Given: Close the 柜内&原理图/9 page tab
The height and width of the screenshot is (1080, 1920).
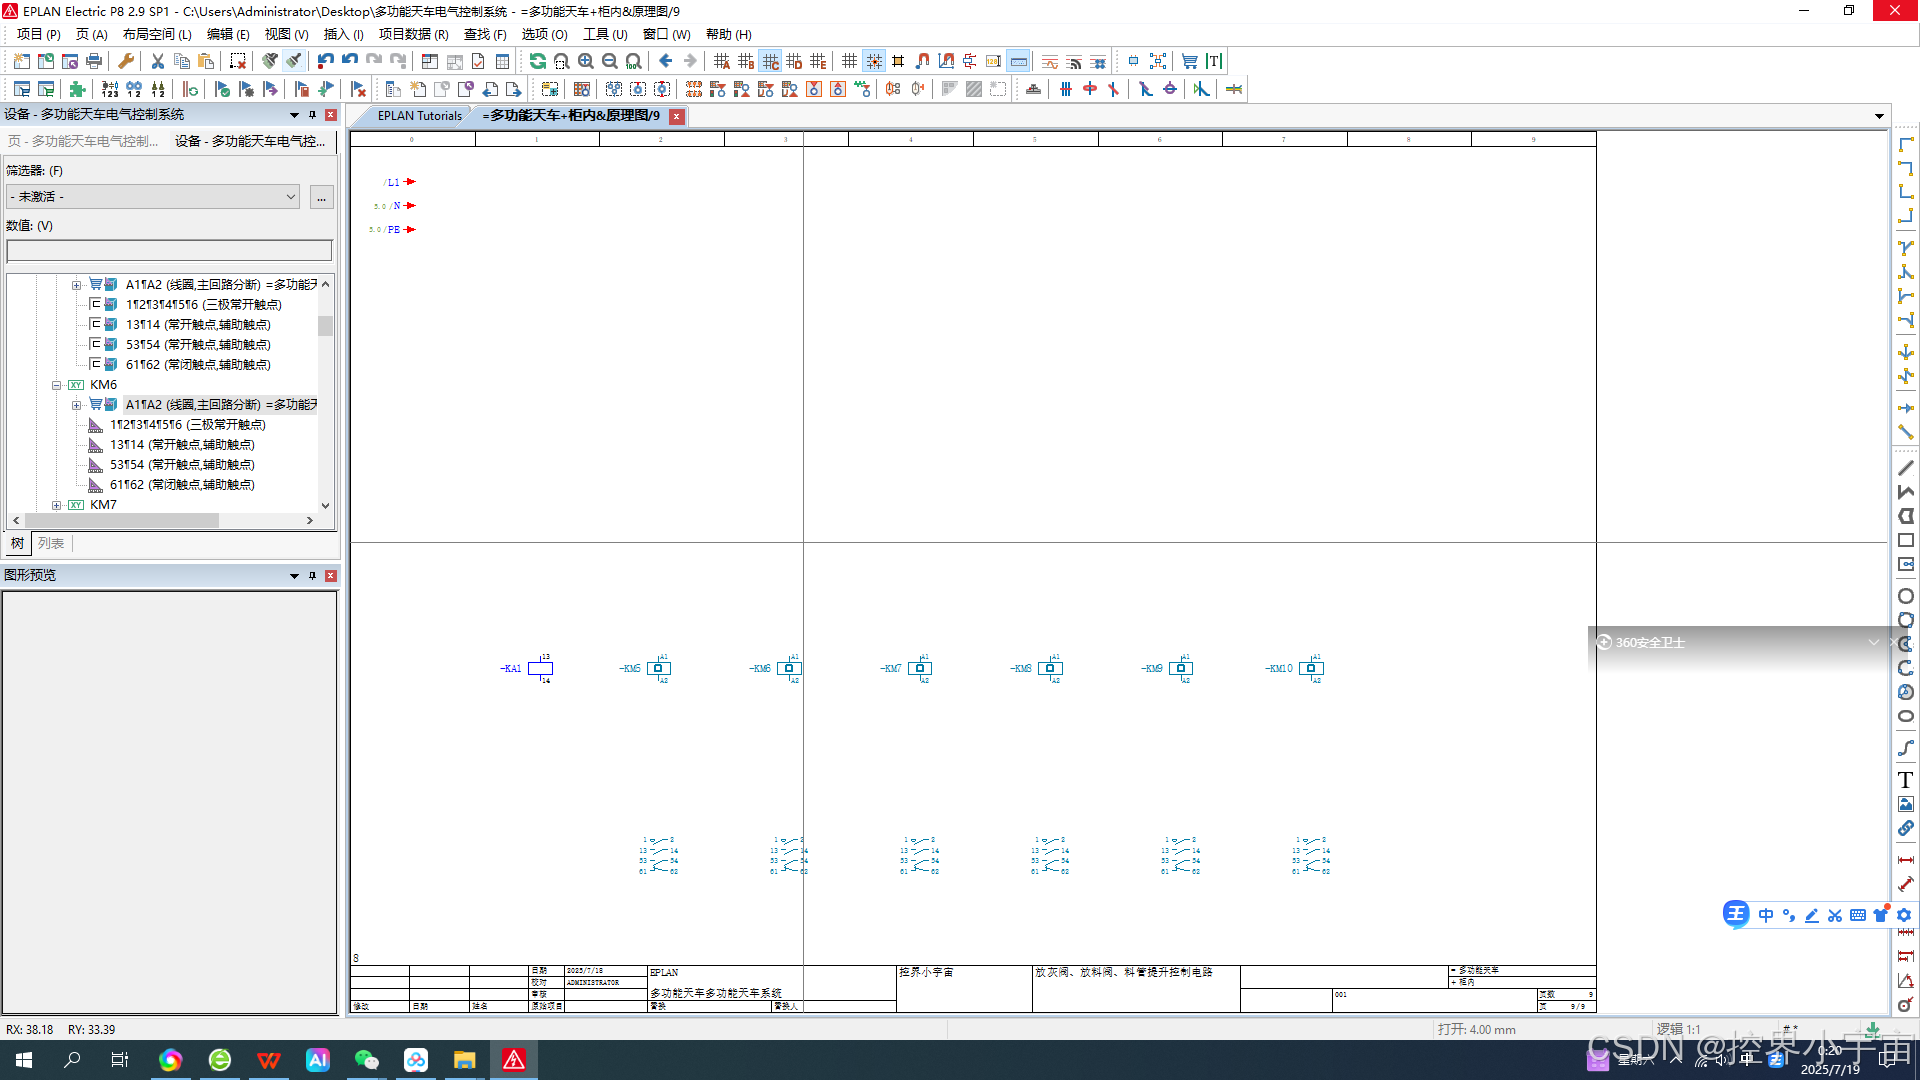Looking at the screenshot, I should (677, 116).
